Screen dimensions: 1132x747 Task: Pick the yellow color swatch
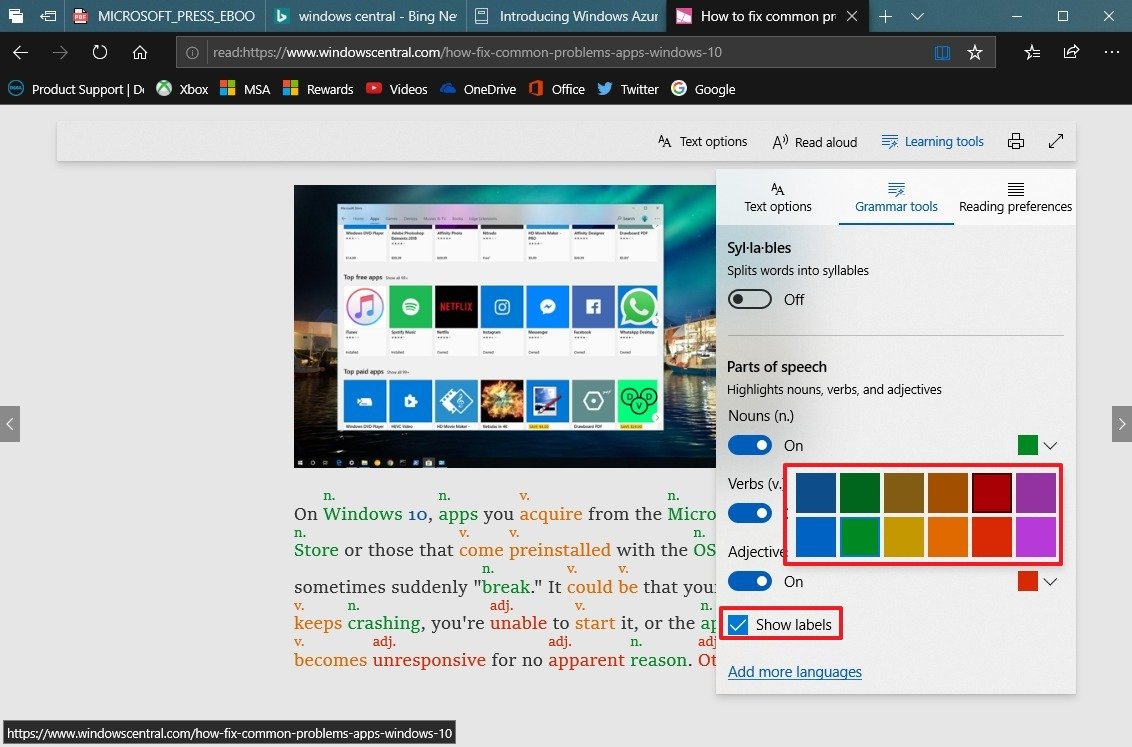point(904,537)
